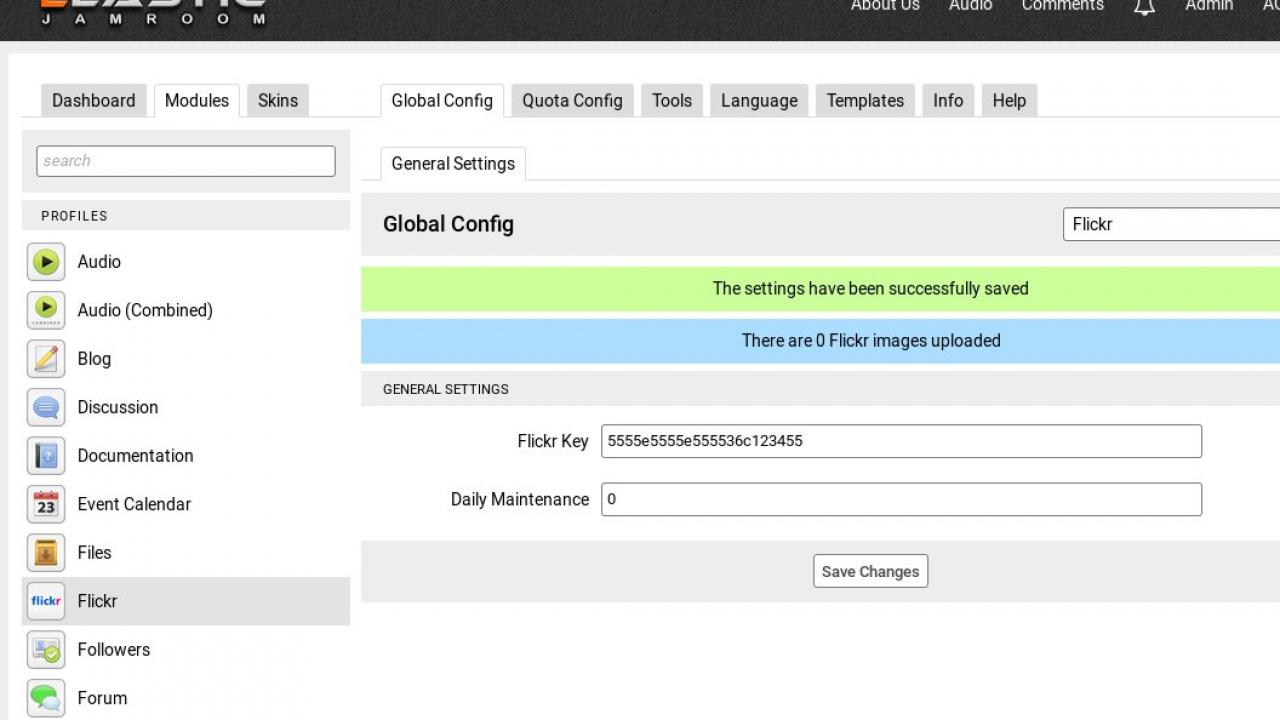The height and width of the screenshot is (720, 1280).
Task: Click into the Flickr Key field
Action: point(900,441)
